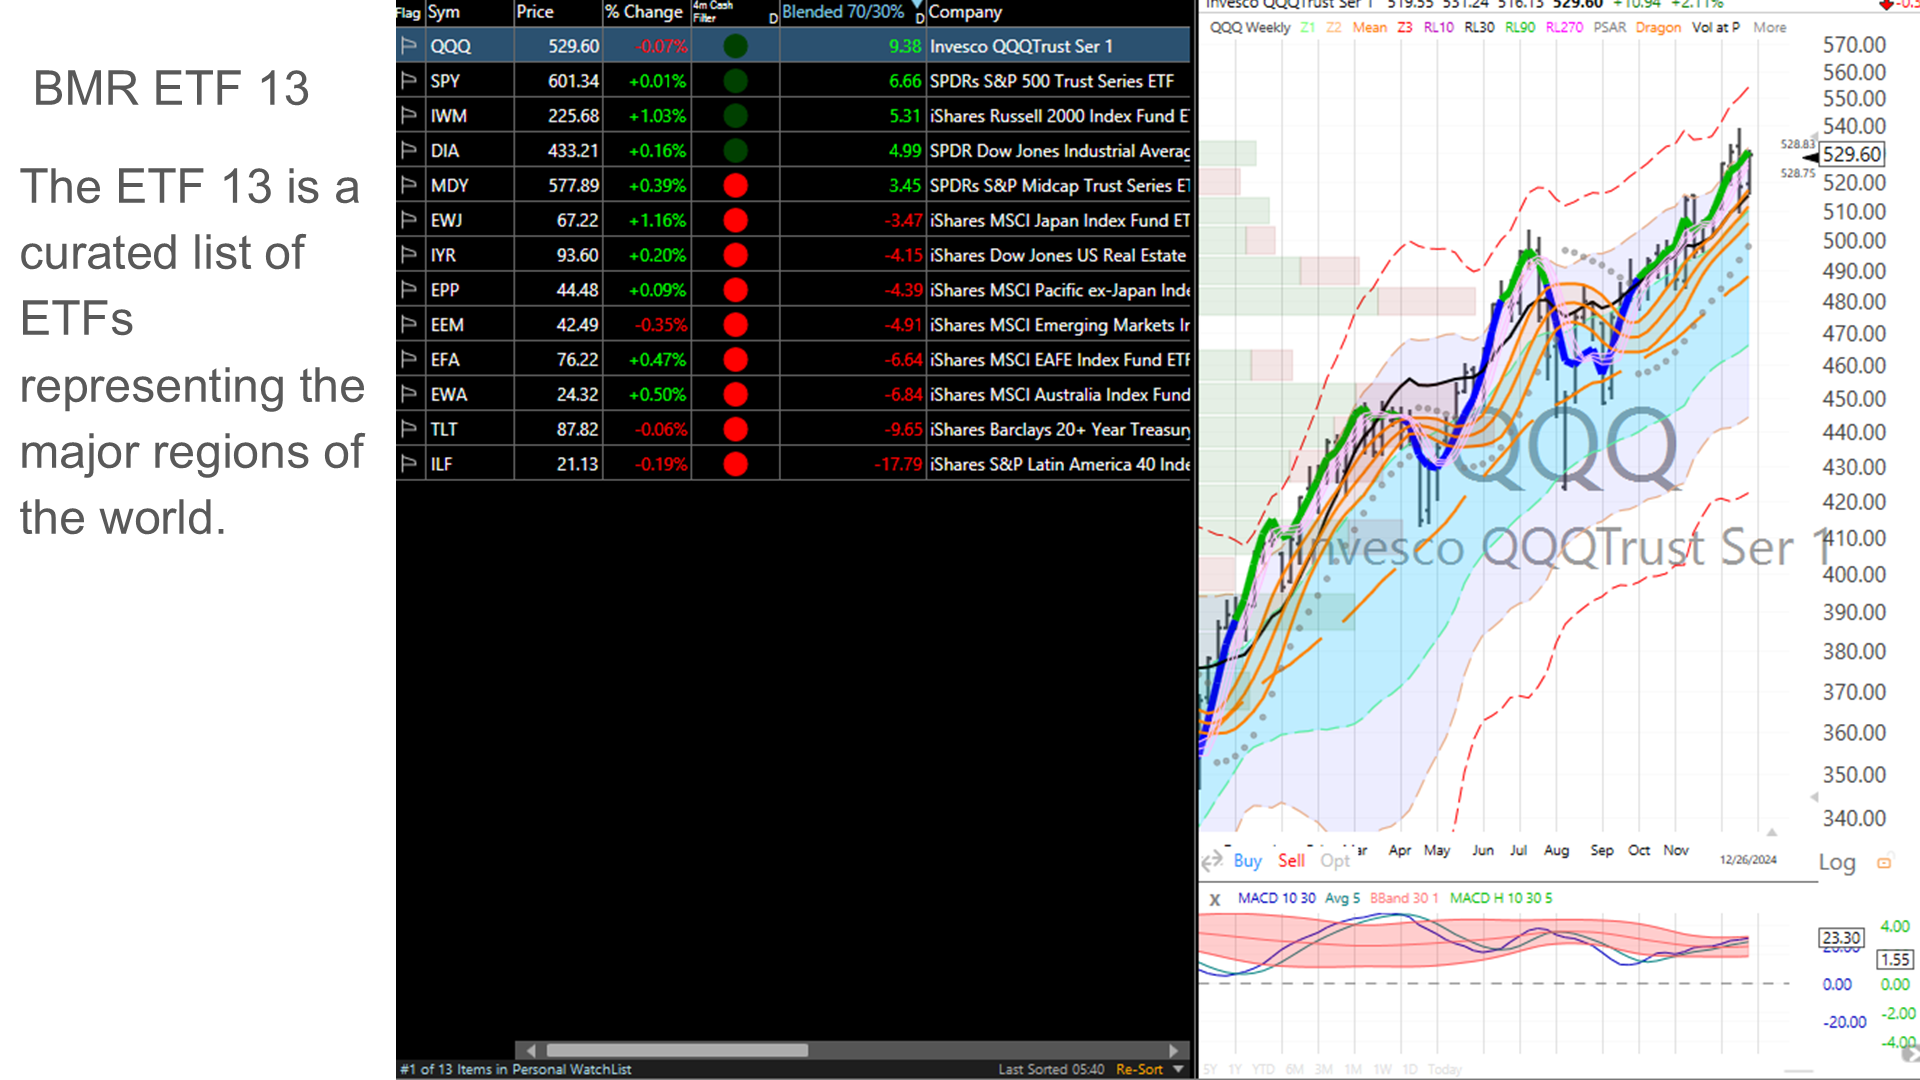
Task: Click the Buy button under the chart
Action: click(x=1247, y=861)
